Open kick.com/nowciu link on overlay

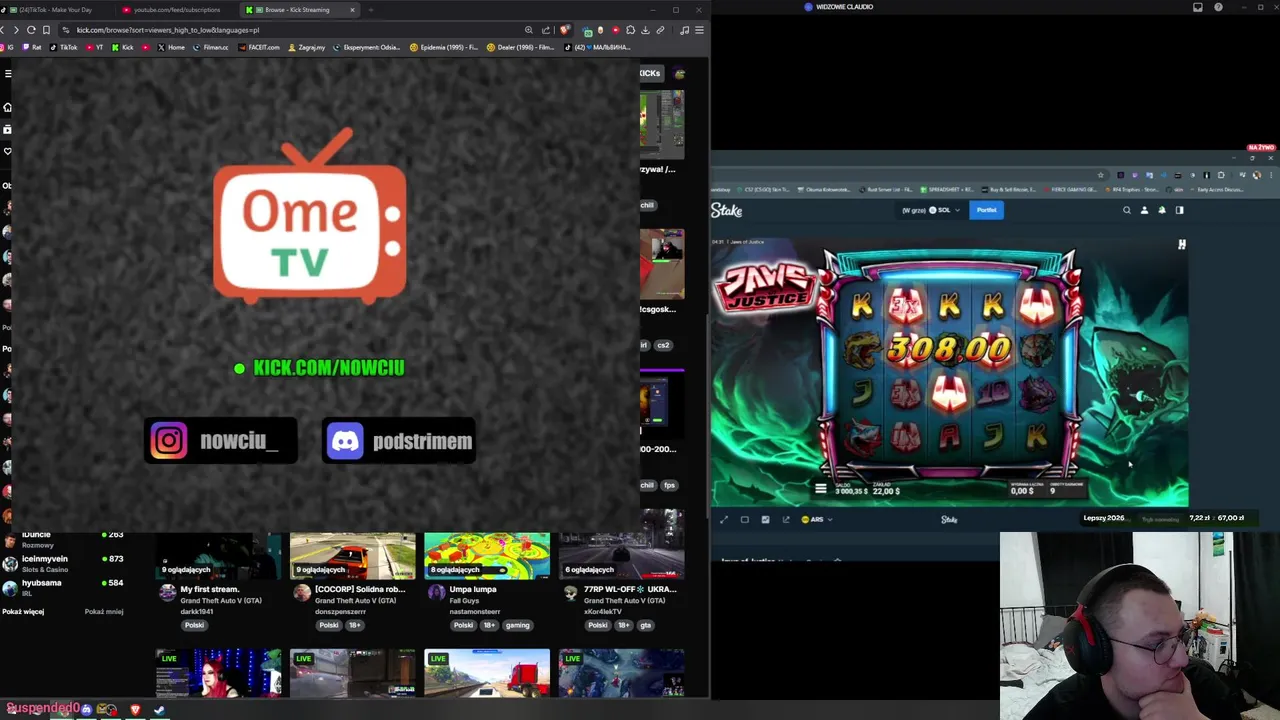328,368
